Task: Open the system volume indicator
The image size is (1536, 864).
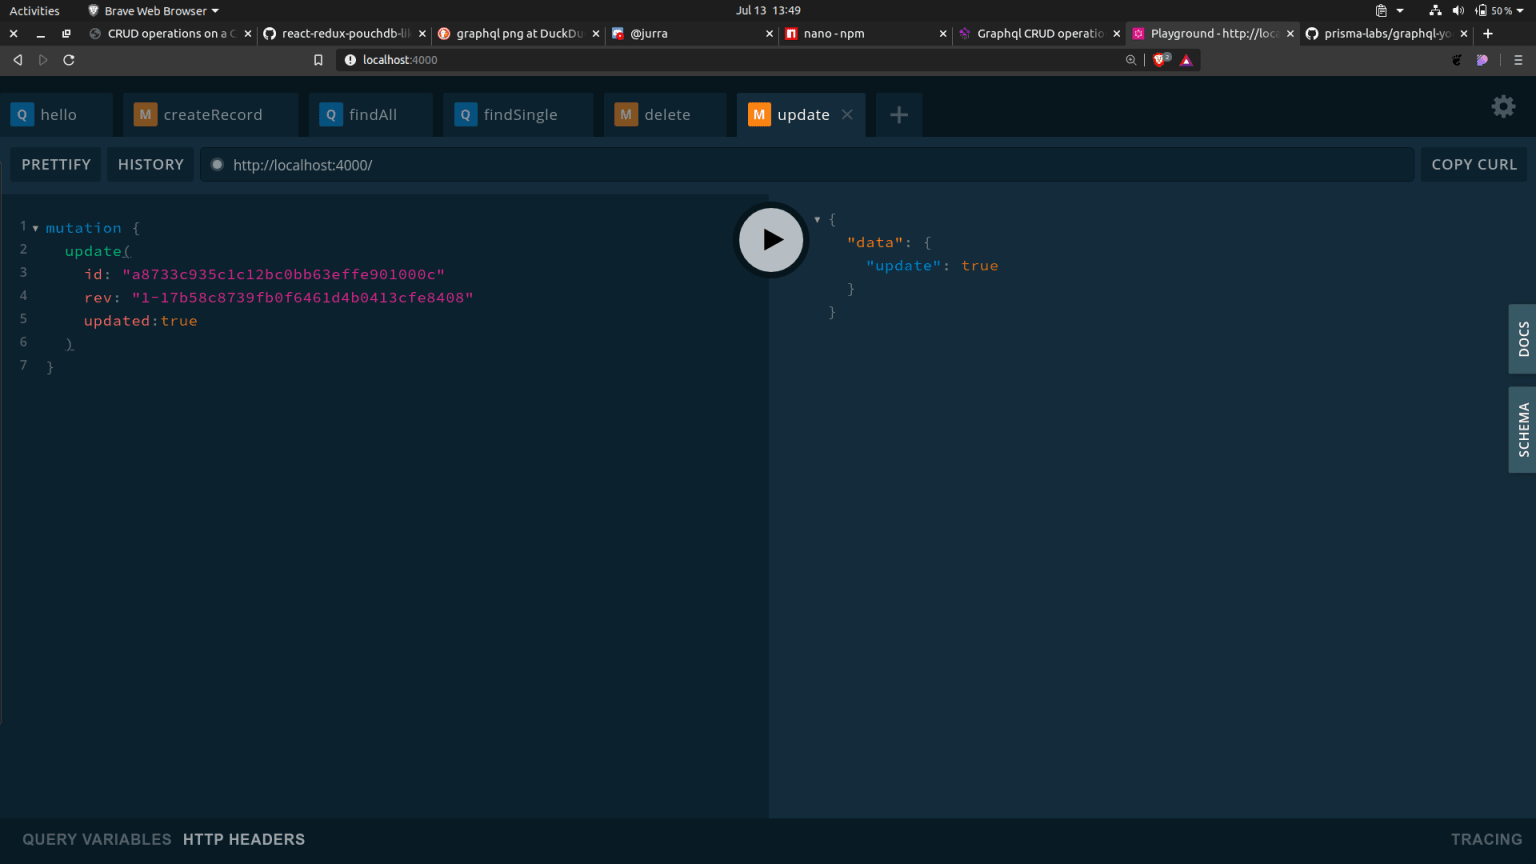Action: point(1458,11)
